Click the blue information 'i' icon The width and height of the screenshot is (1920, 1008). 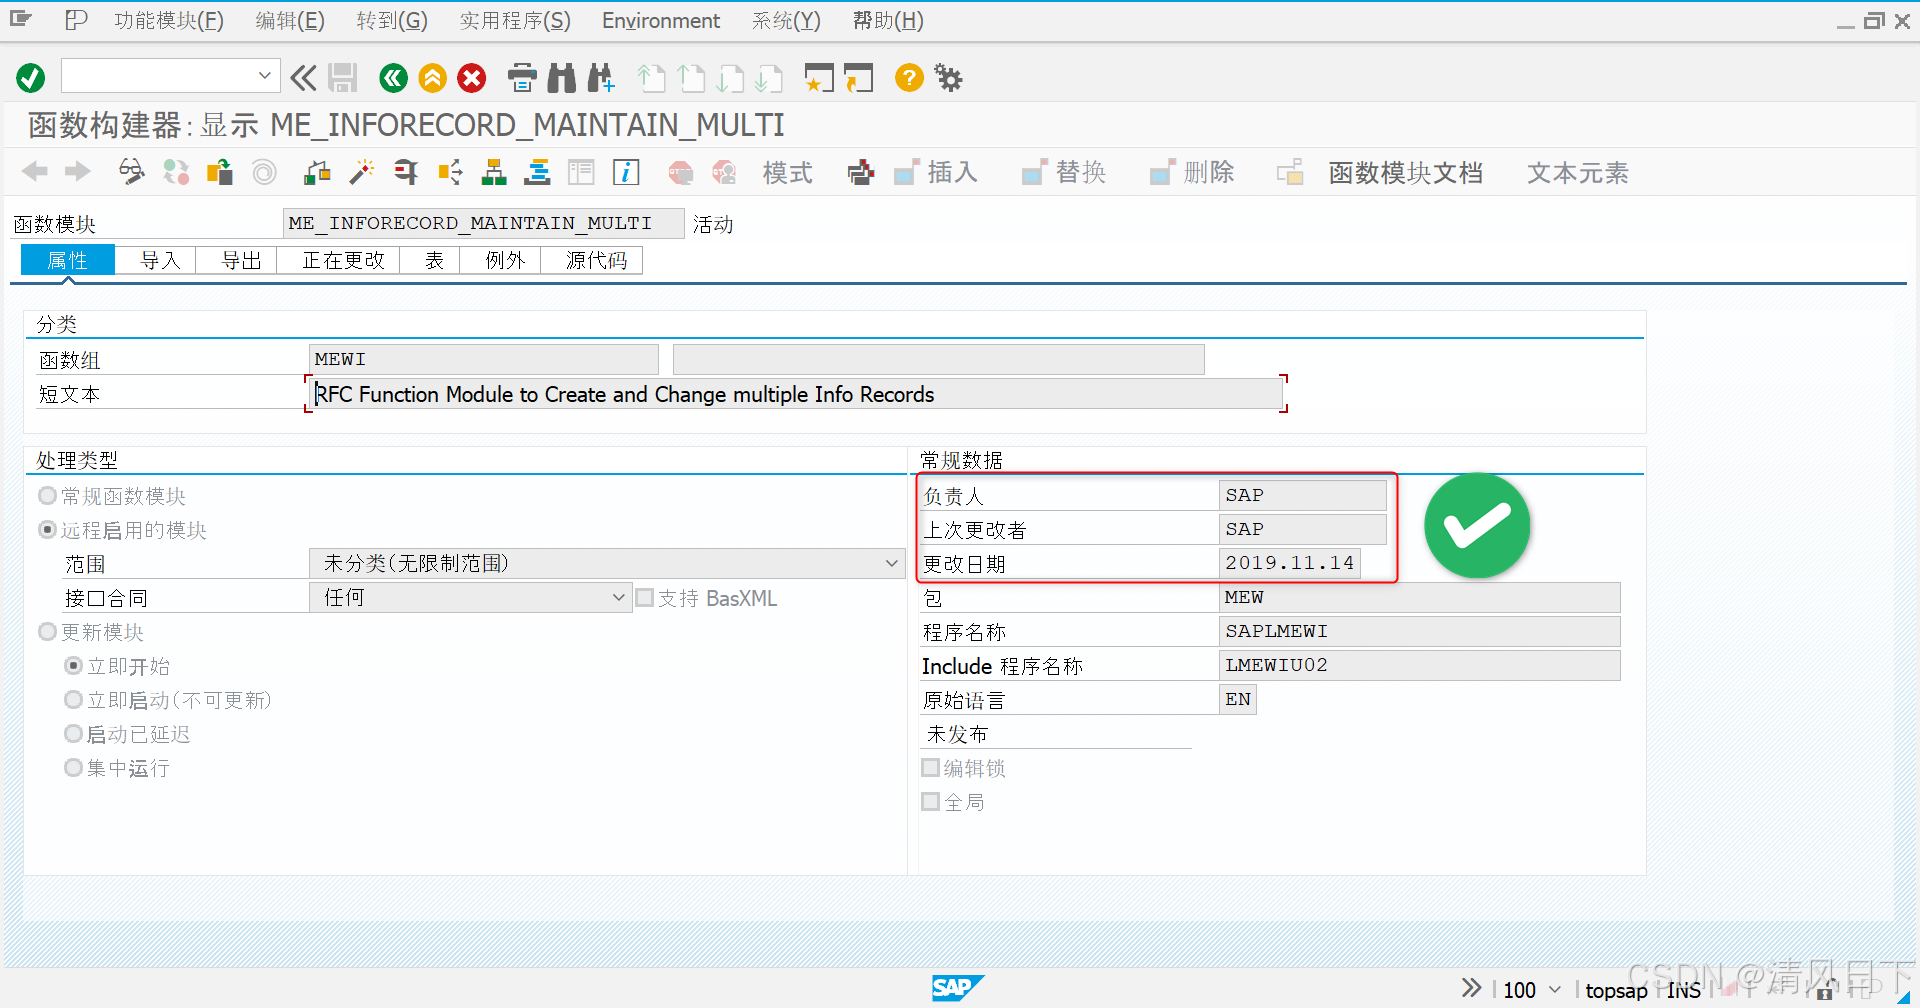626,172
